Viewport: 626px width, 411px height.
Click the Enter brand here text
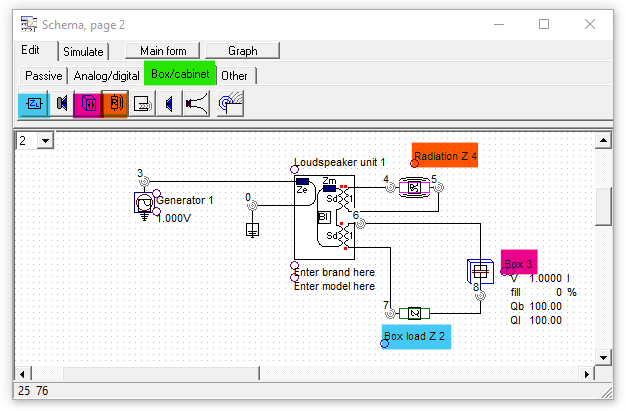(334, 272)
